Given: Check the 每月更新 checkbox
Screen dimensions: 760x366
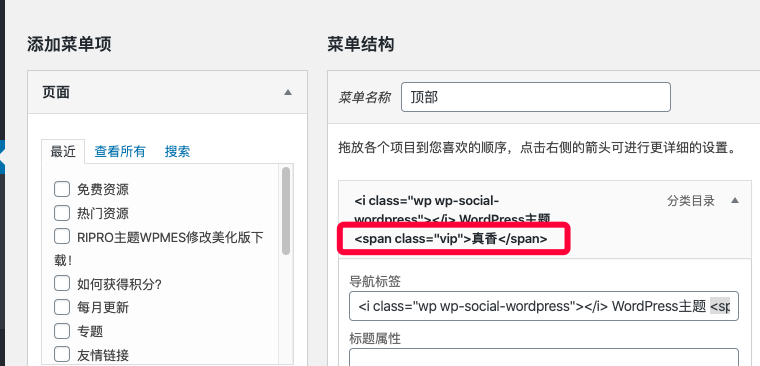Looking at the screenshot, I should pyautogui.click(x=62, y=307).
